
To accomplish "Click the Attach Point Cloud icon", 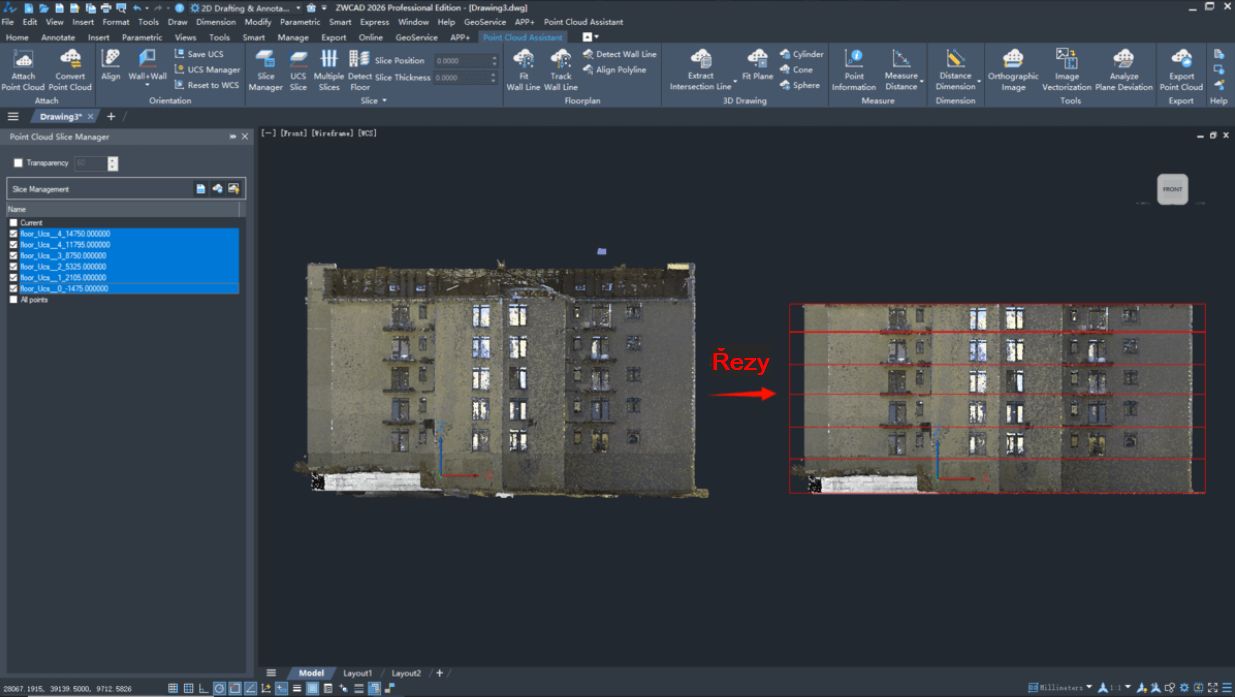I will (23, 60).
